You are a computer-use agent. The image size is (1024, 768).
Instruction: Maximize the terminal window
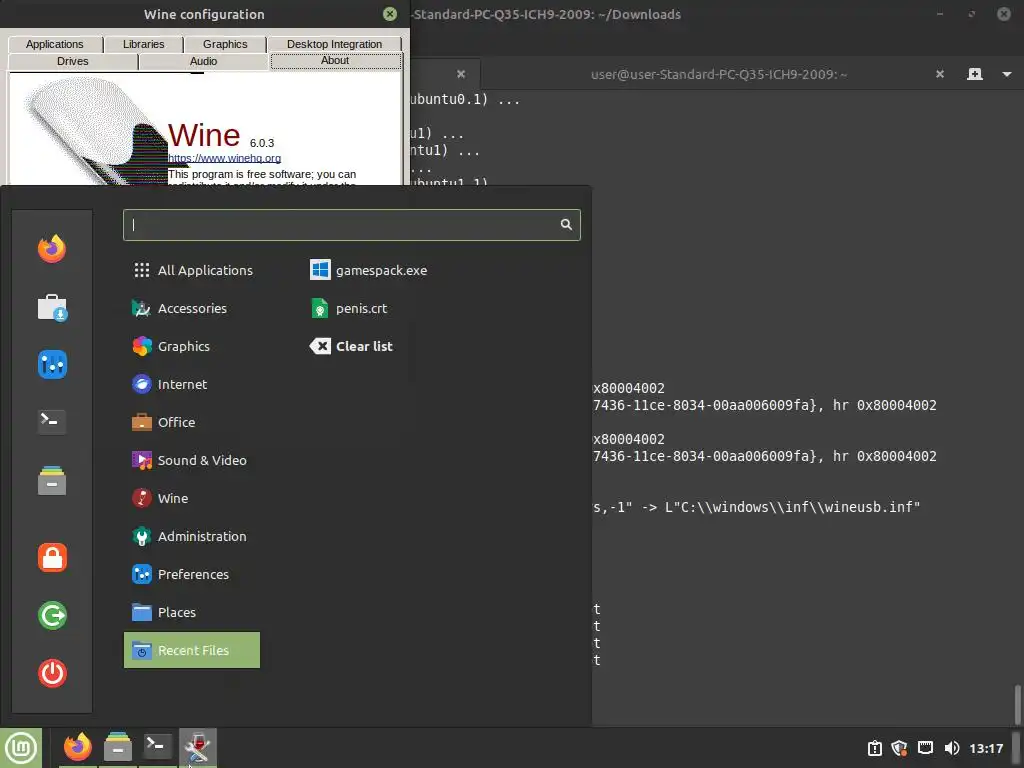coord(972,14)
